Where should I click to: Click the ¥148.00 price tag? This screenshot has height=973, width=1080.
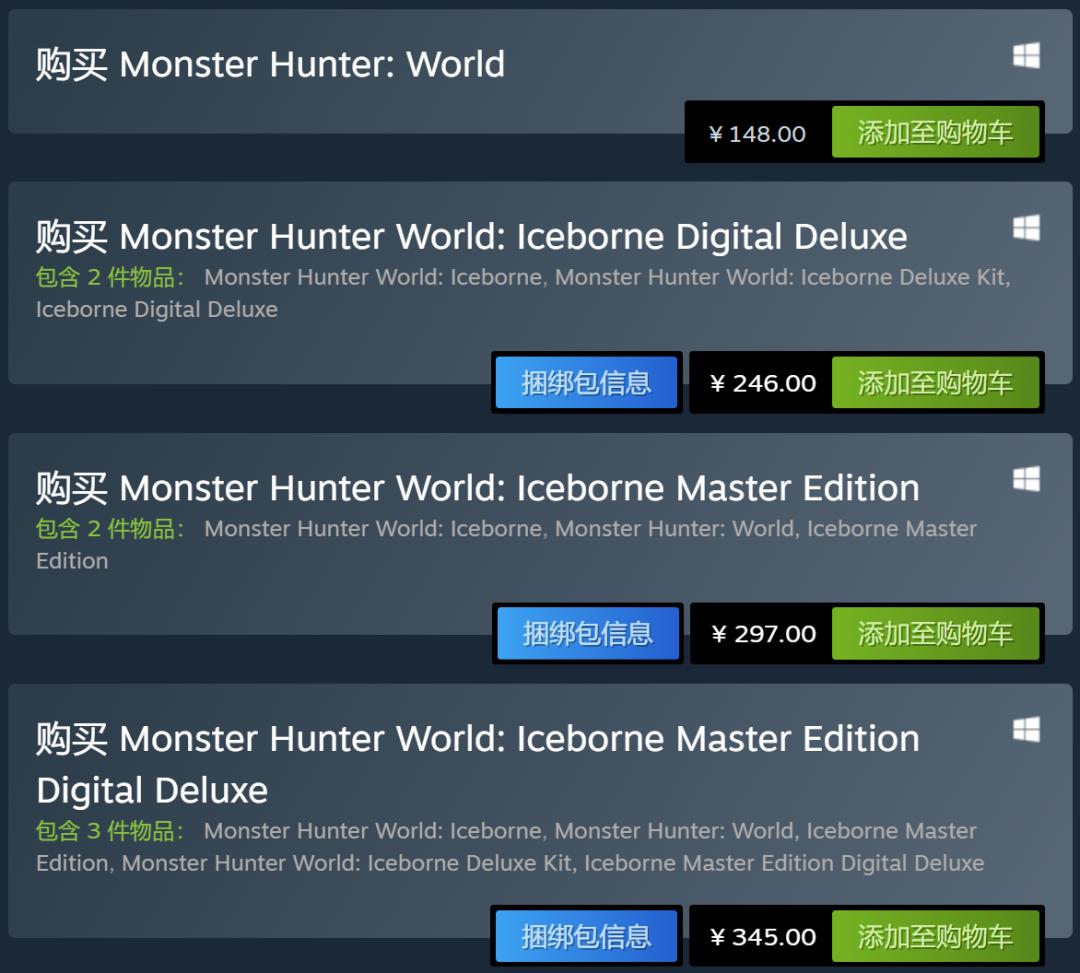point(757,134)
